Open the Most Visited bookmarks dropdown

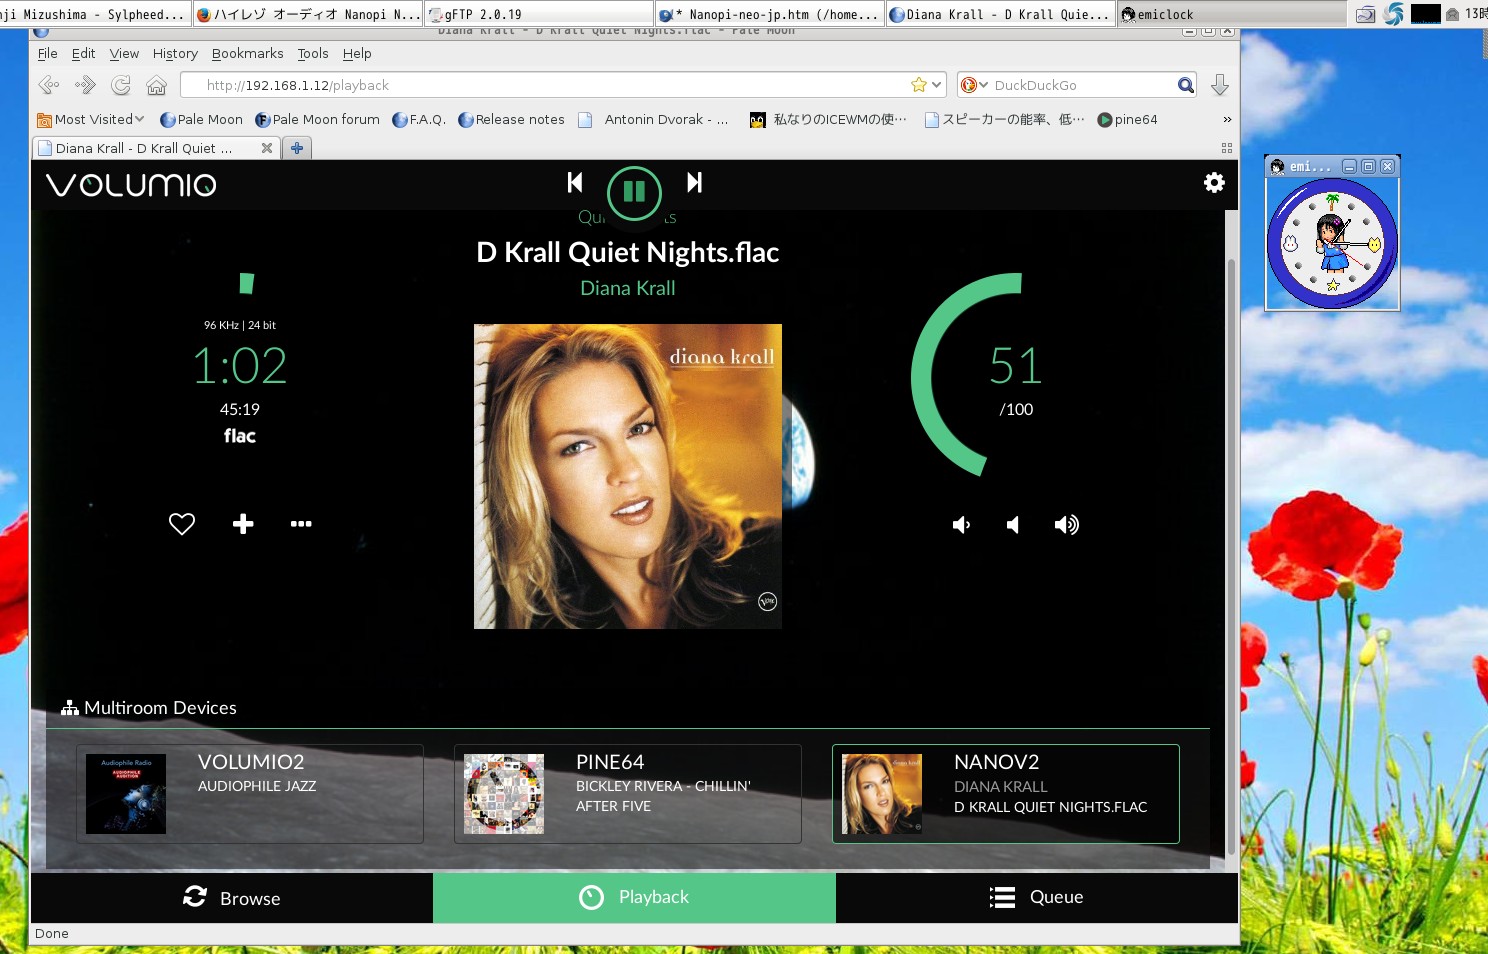pyautogui.click(x=91, y=119)
